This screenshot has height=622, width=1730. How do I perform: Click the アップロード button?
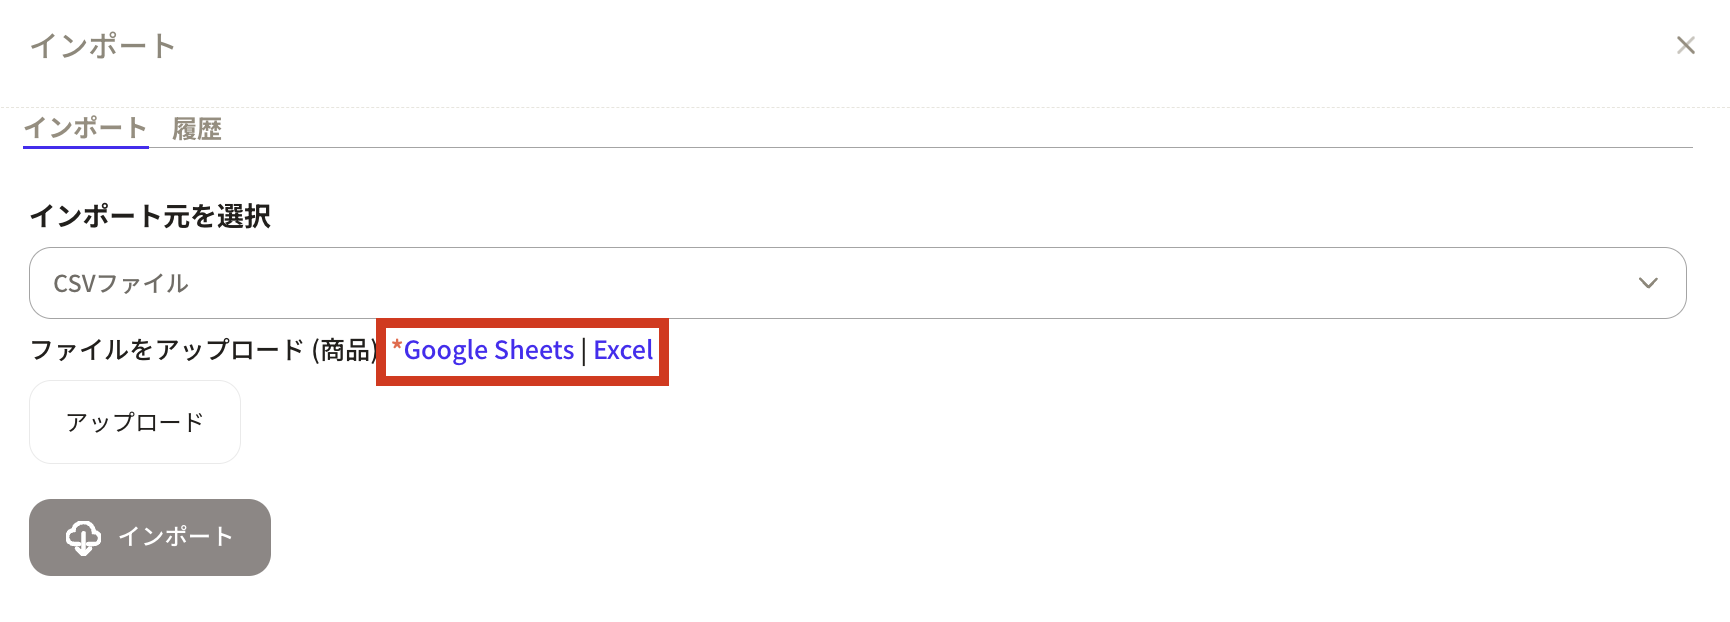click(135, 422)
